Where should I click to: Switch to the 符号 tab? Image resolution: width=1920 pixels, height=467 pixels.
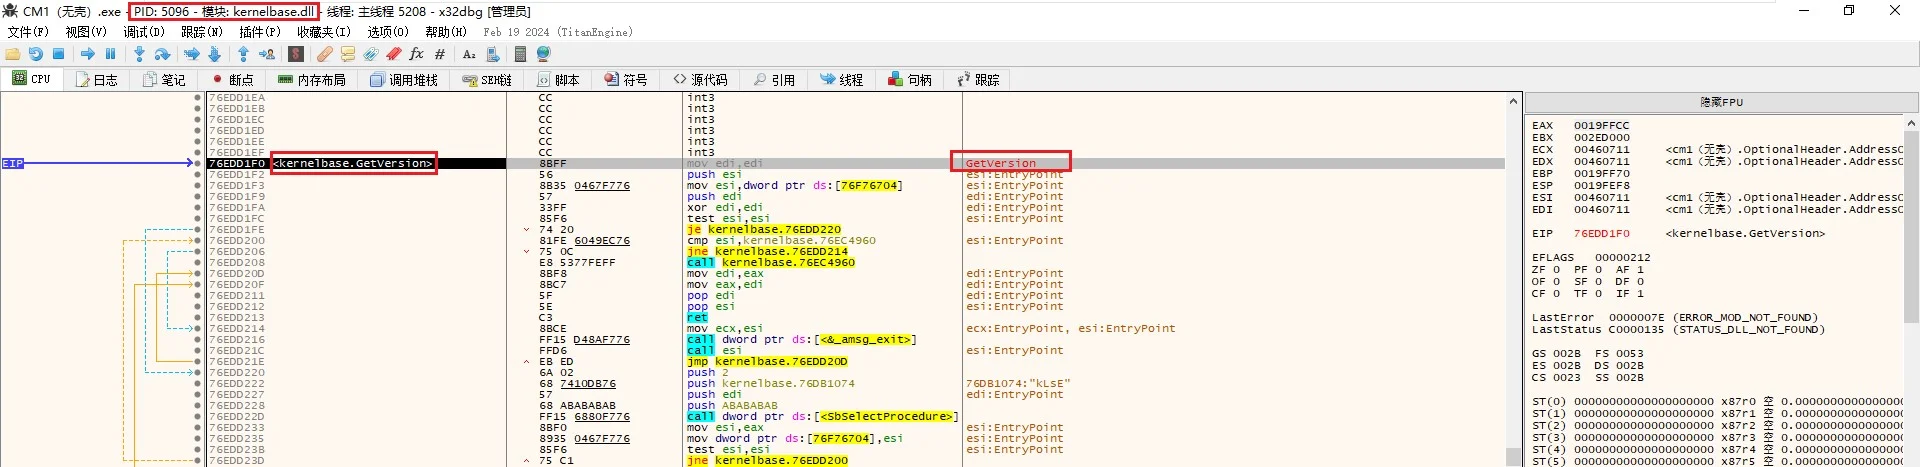[x=627, y=80]
